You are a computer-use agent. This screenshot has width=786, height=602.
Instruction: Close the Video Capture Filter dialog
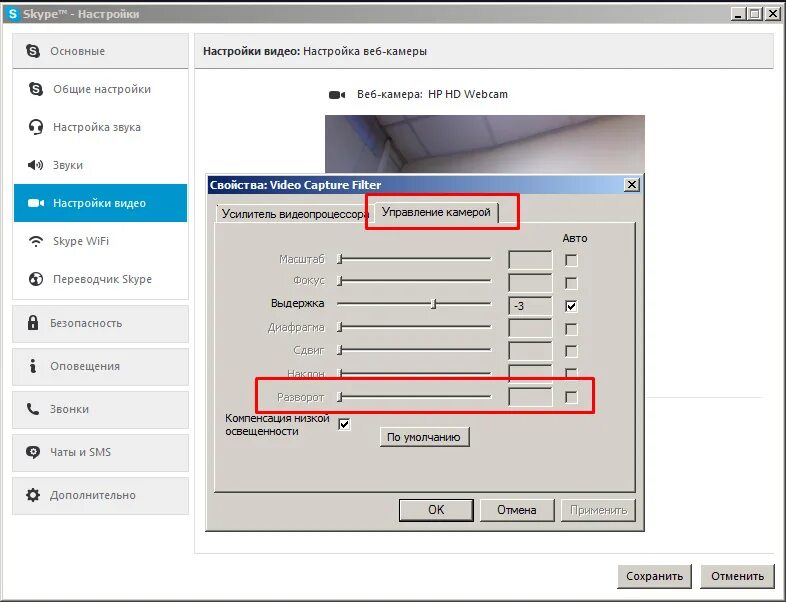[632, 185]
